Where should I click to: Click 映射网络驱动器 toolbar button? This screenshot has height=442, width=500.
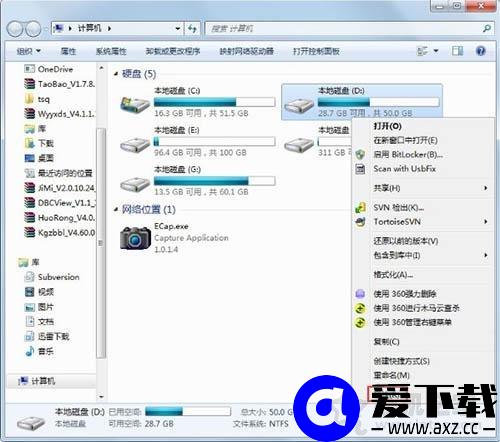(246, 51)
